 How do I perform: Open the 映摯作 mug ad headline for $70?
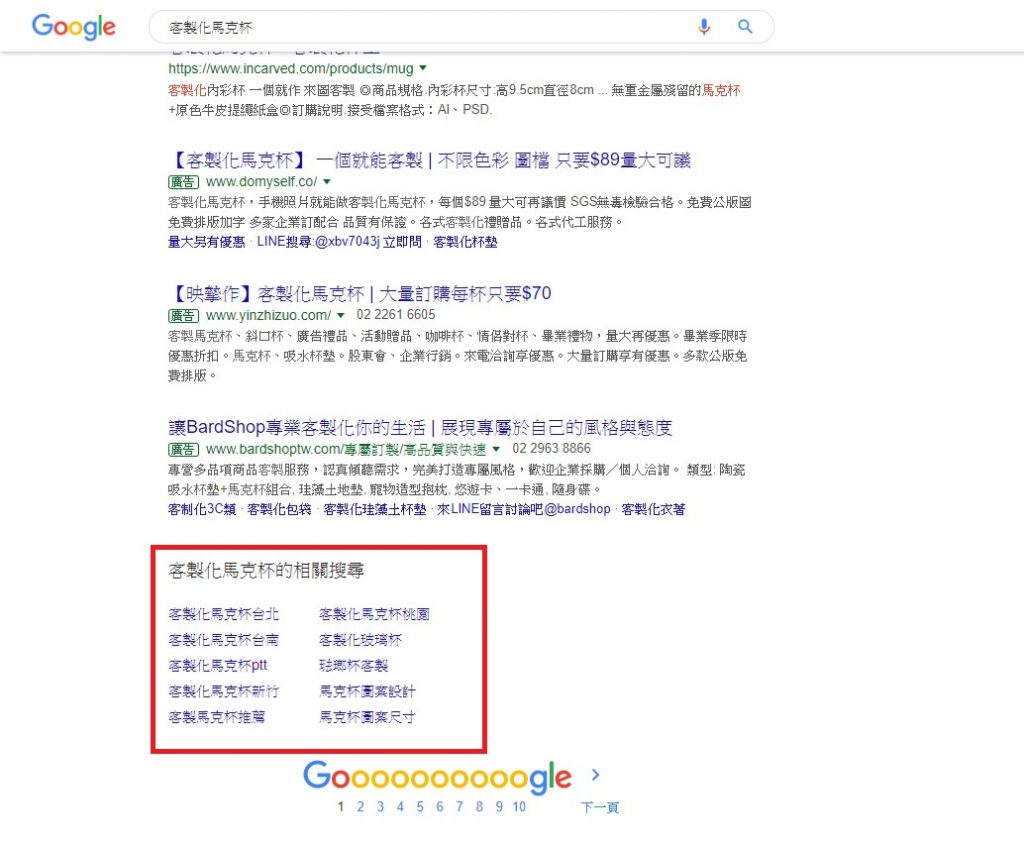pos(360,293)
